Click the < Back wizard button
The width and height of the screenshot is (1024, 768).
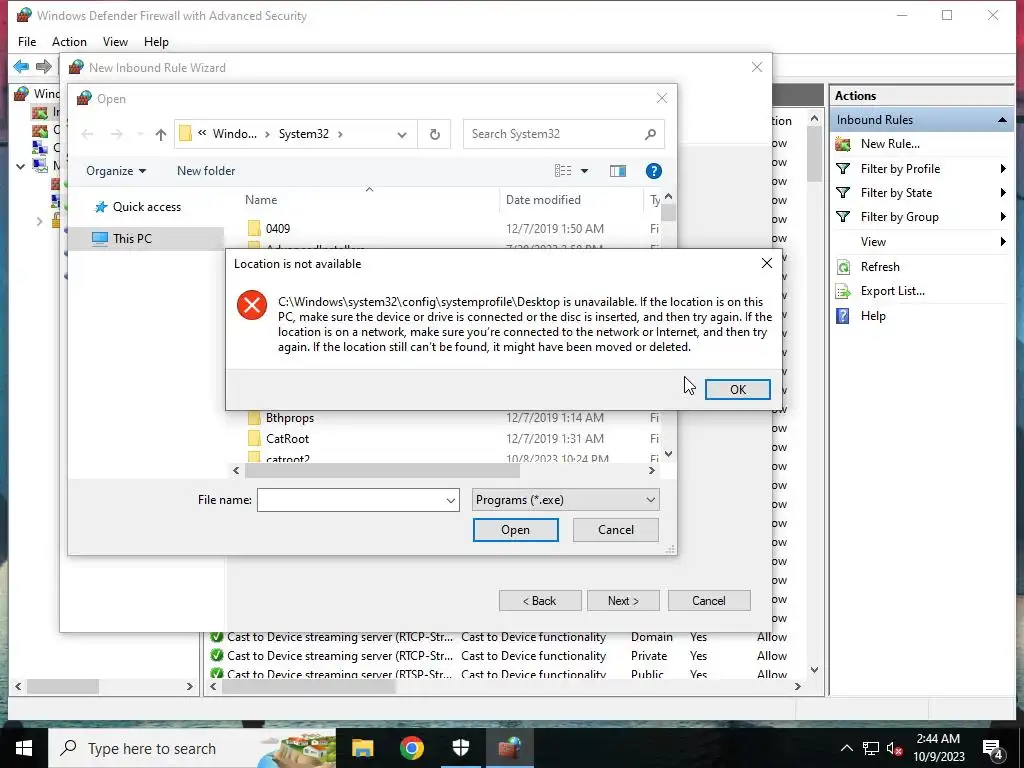pos(539,601)
